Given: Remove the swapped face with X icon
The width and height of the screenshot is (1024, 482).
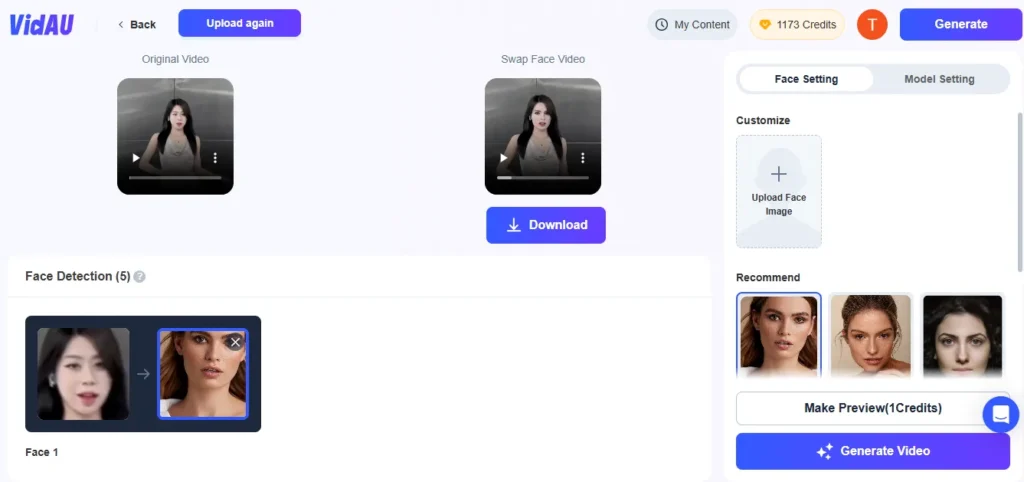Looking at the screenshot, I should pos(235,342).
